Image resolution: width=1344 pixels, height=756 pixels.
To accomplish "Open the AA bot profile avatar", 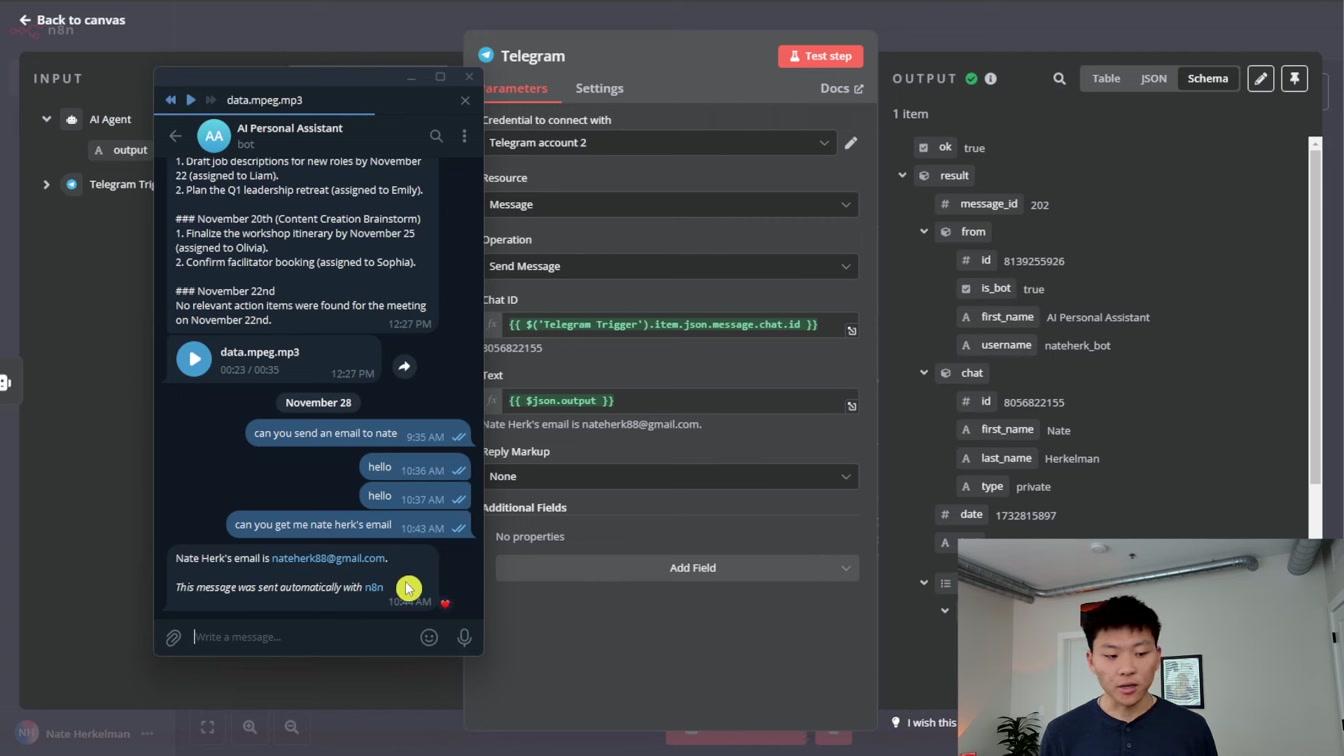I will (x=214, y=136).
